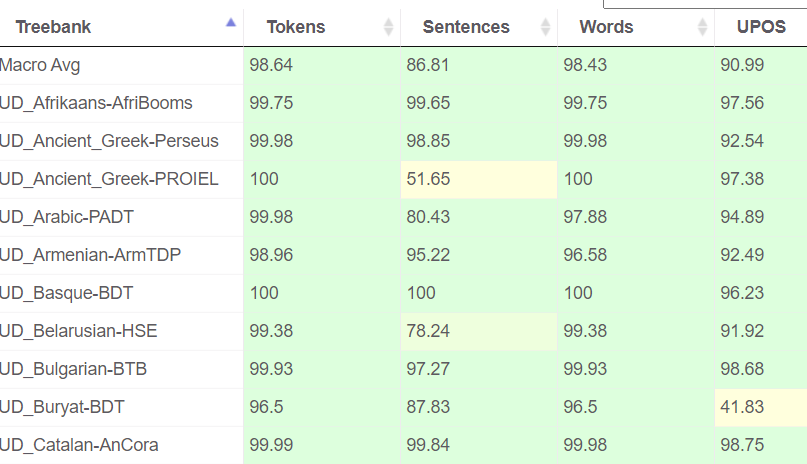Click Perseus UPOS value 92.54

tap(742, 141)
